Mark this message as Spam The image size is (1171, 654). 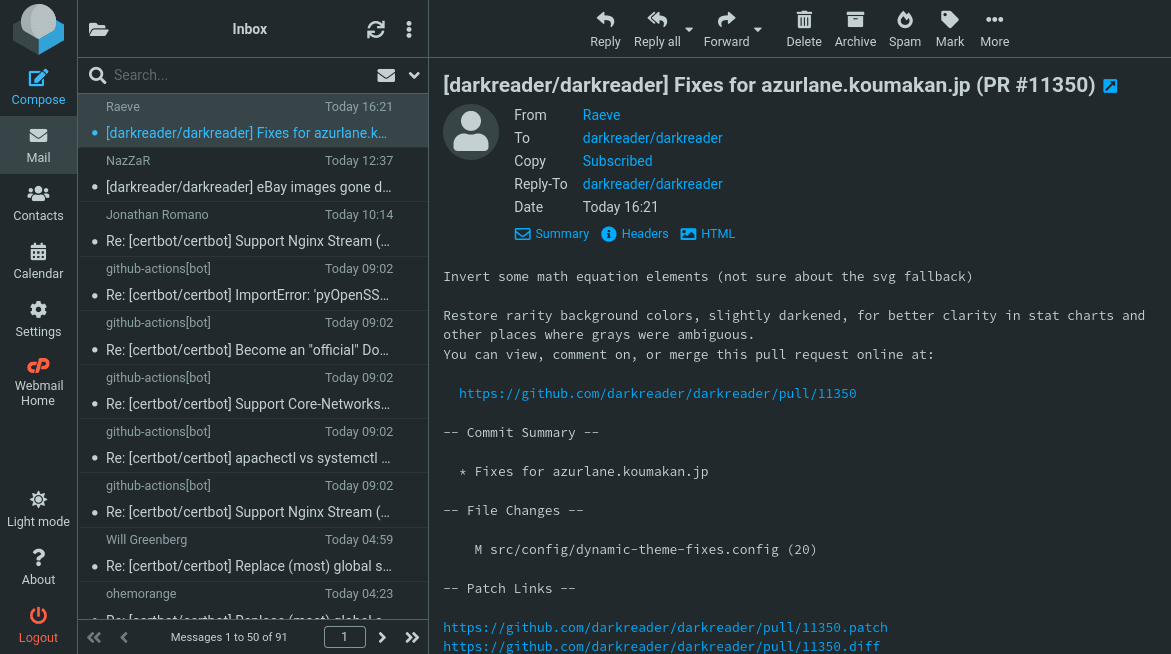tap(904, 29)
